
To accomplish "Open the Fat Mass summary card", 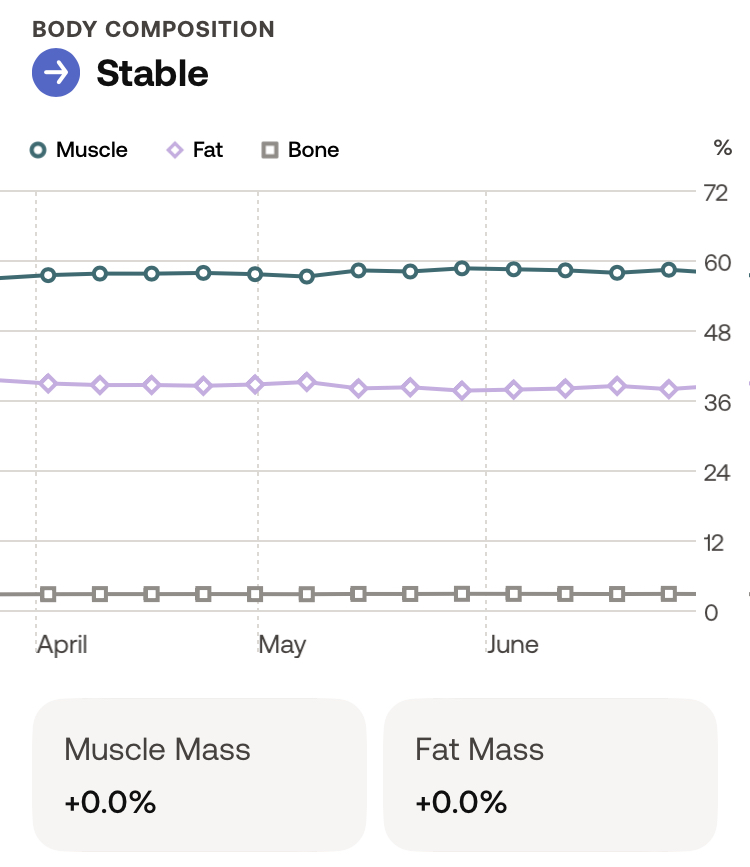I will (550, 775).
